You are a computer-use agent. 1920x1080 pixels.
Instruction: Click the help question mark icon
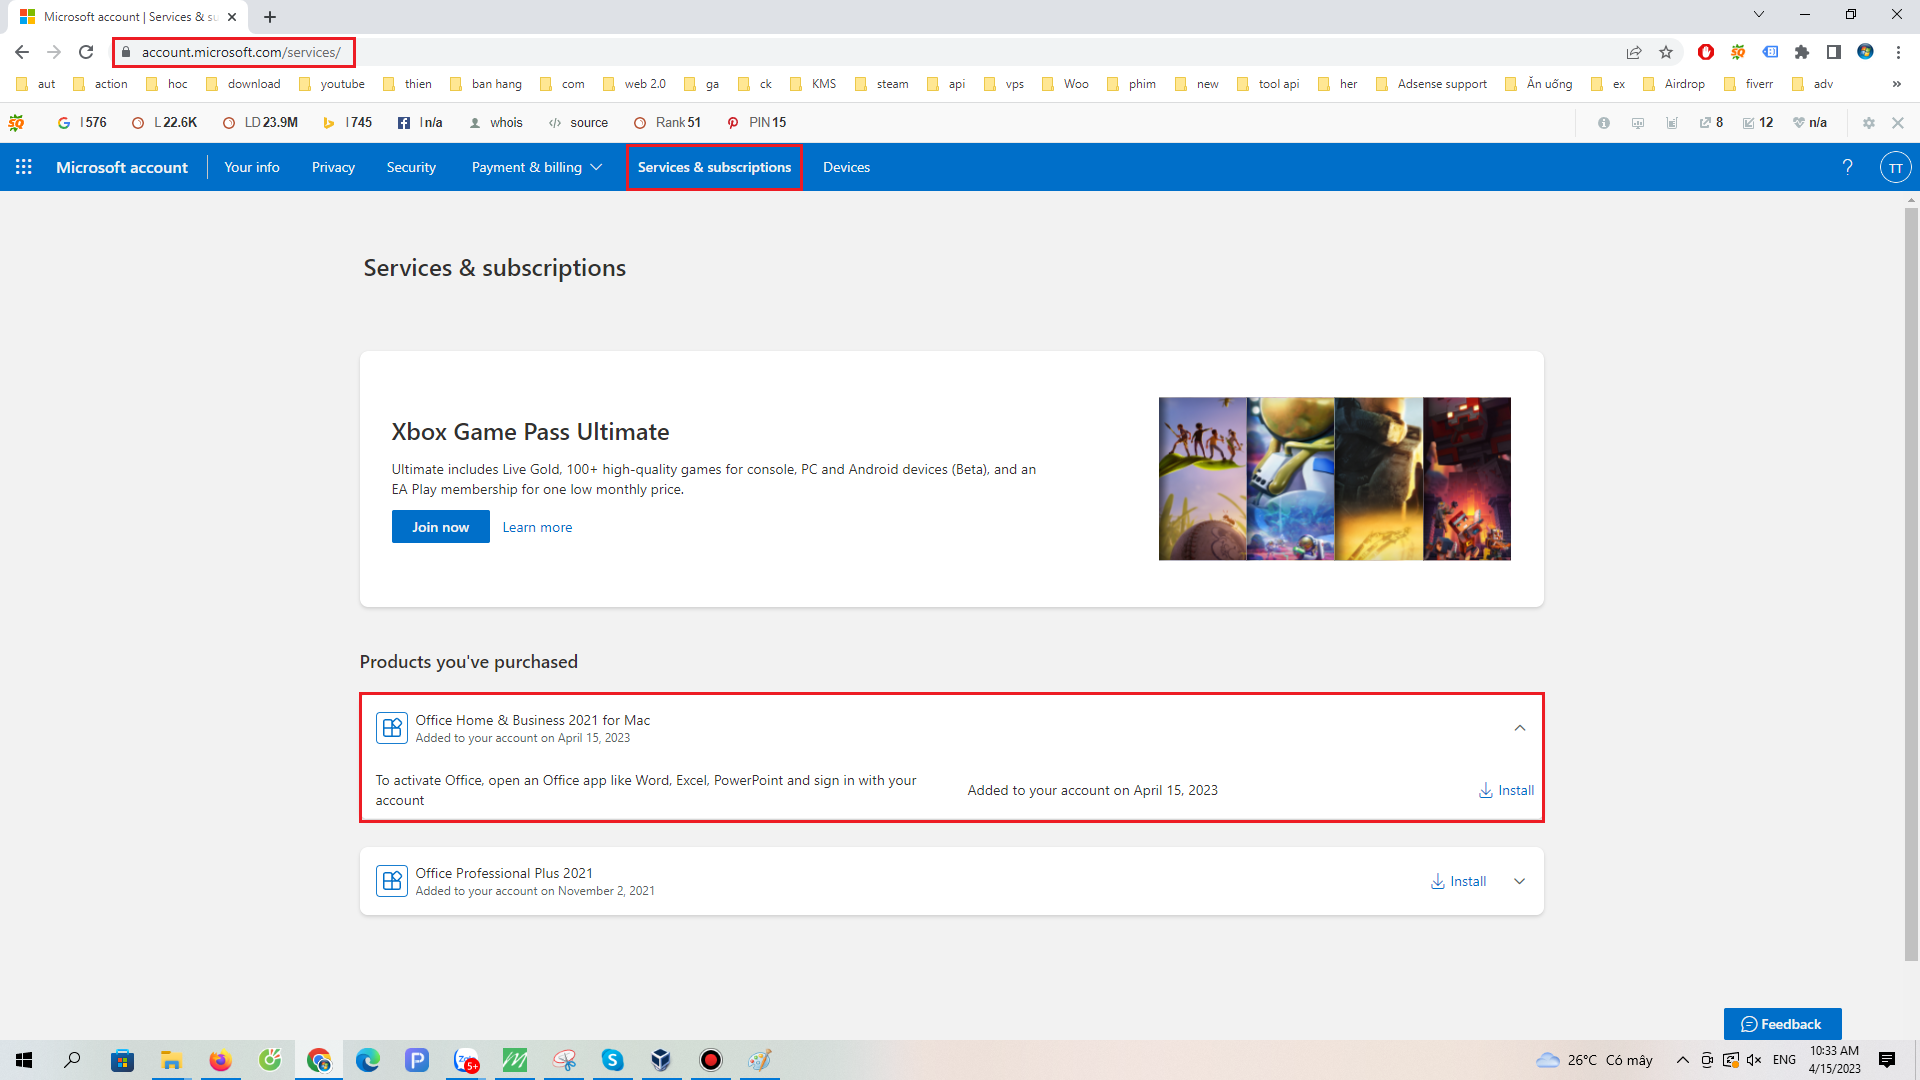click(1846, 166)
